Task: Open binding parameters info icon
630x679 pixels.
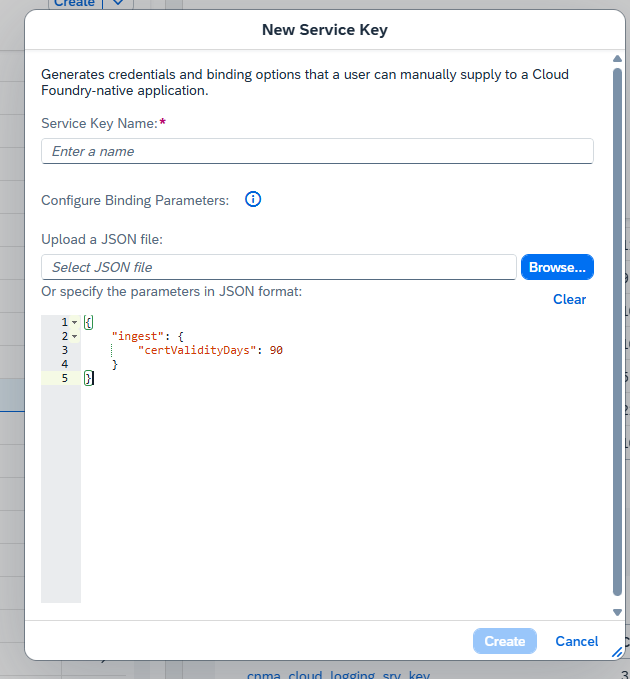Action: coord(253,200)
